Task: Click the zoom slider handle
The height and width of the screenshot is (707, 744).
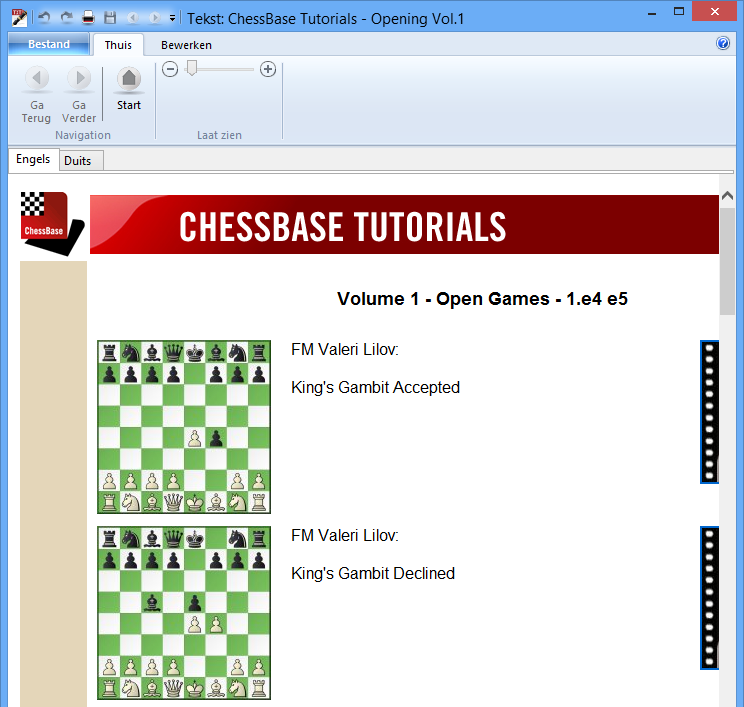Action: [x=192, y=68]
